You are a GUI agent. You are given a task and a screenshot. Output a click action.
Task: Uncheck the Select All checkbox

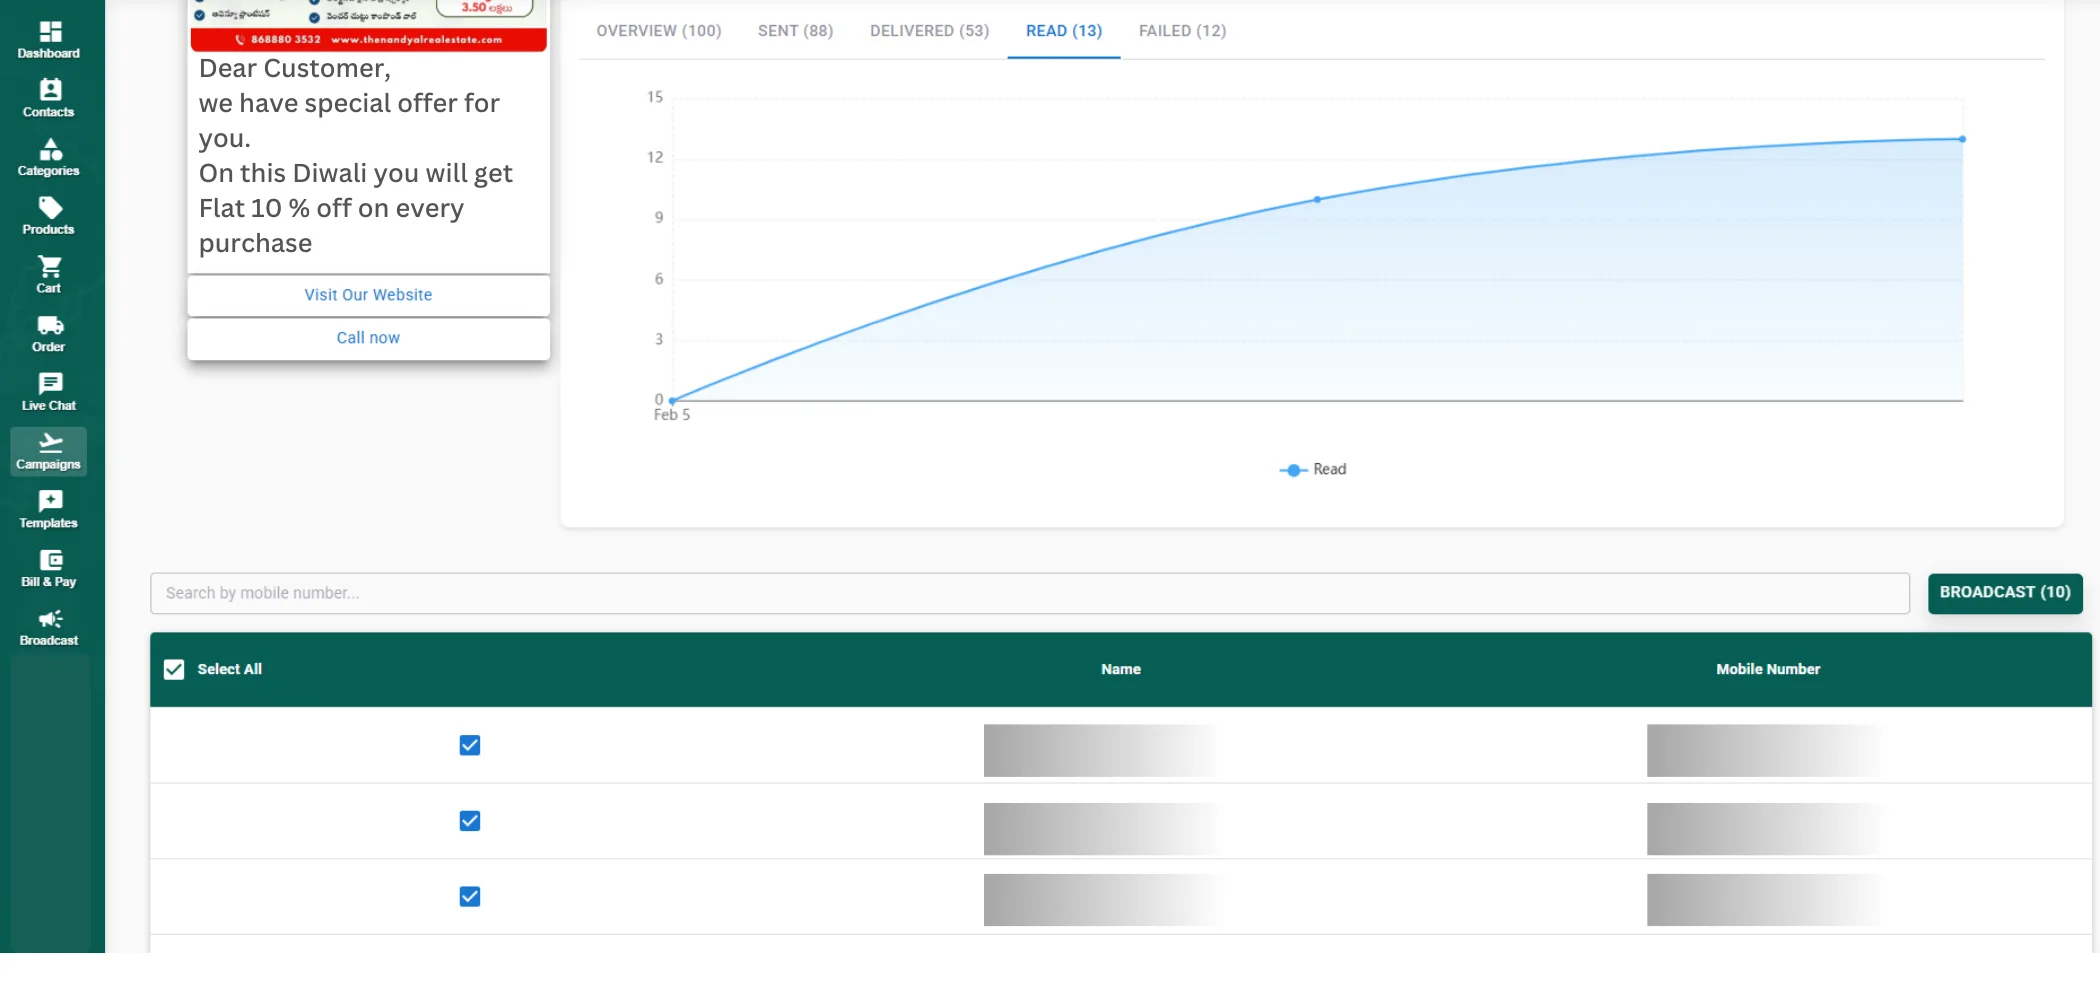[174, 669]
